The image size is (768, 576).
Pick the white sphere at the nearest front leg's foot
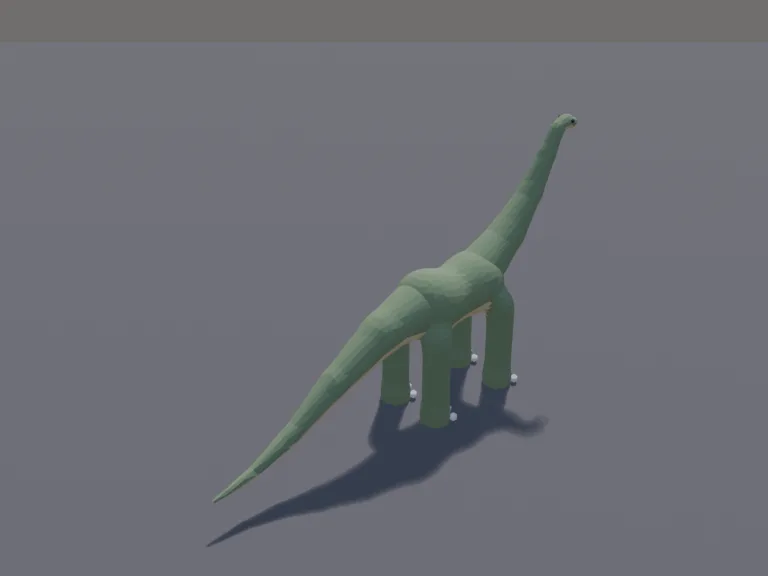pyautogui.click(x=453, y=417)
